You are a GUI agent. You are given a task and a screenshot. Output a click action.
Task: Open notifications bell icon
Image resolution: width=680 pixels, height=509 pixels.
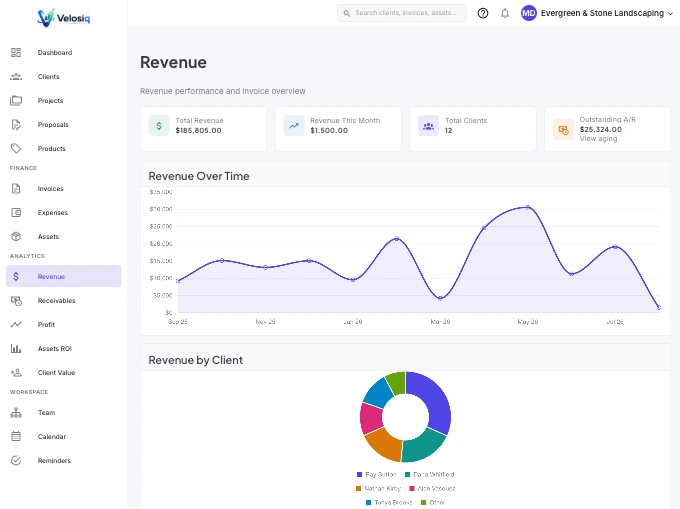(505, 13)
